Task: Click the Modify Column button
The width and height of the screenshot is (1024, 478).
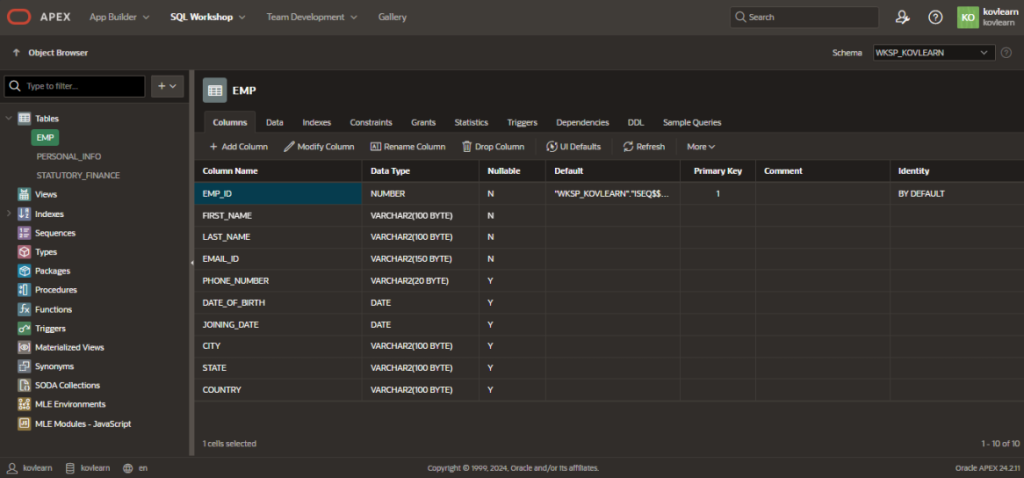Action: [x=319, y=146]
